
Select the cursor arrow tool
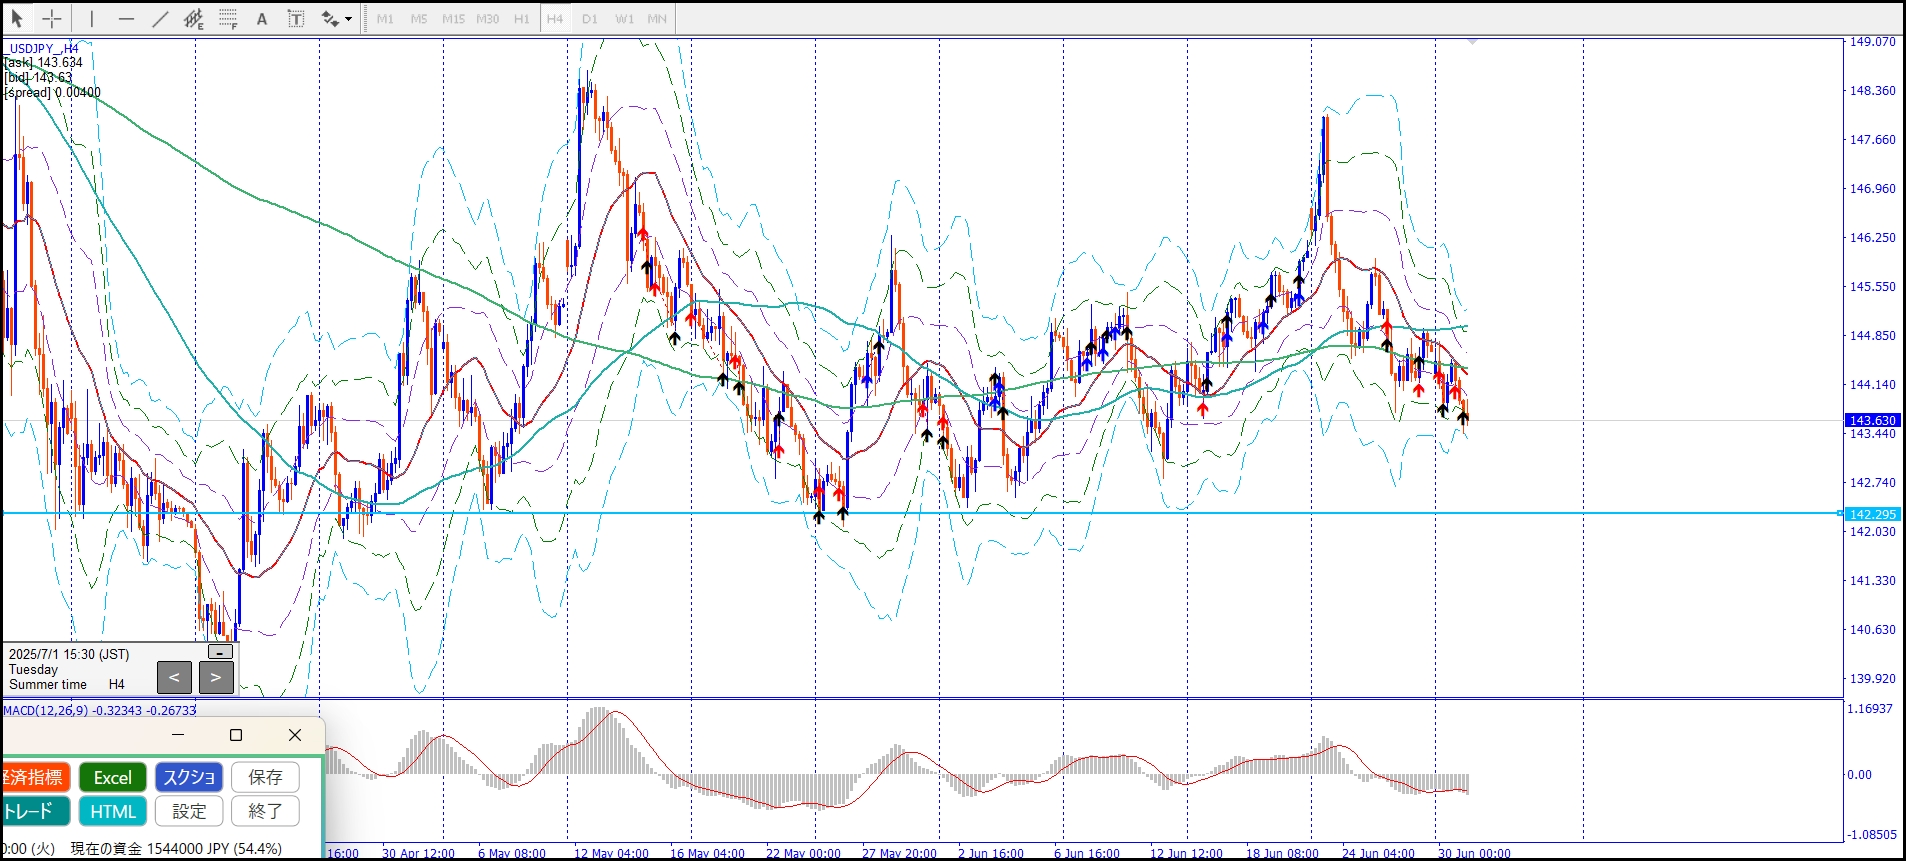pos(17,18)
